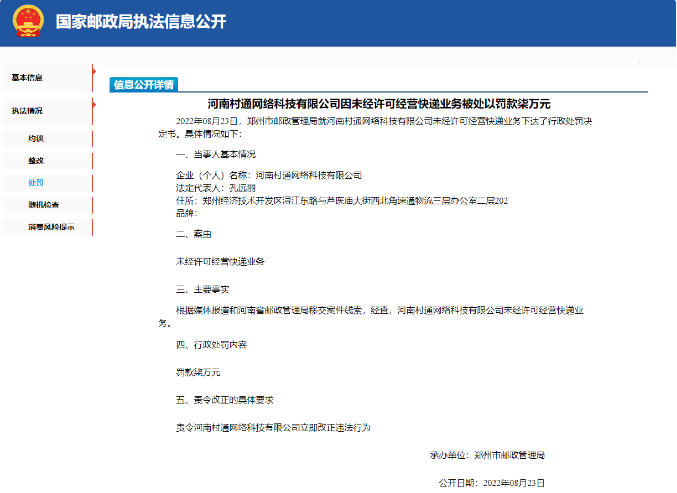Click the paragraph starting 根据媒体报道
The height and width of the screenshot is (493, 677).
[x=371, y=316]
